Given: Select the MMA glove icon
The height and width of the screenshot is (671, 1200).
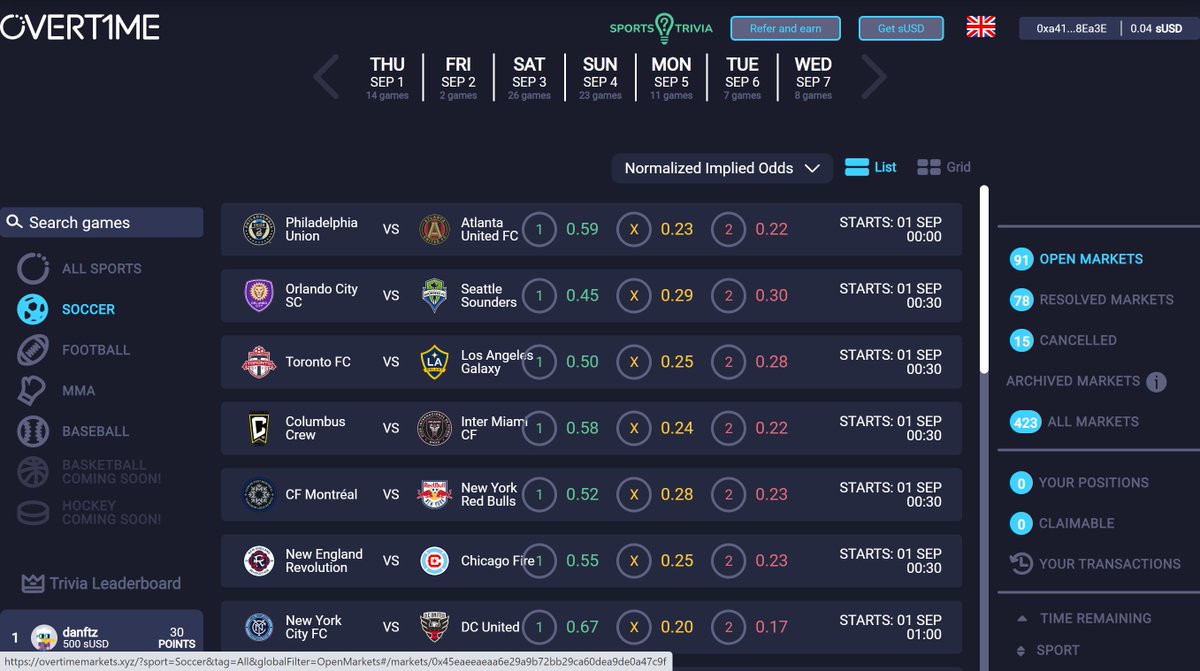Looking at the screenshot, I should point(33,391).
